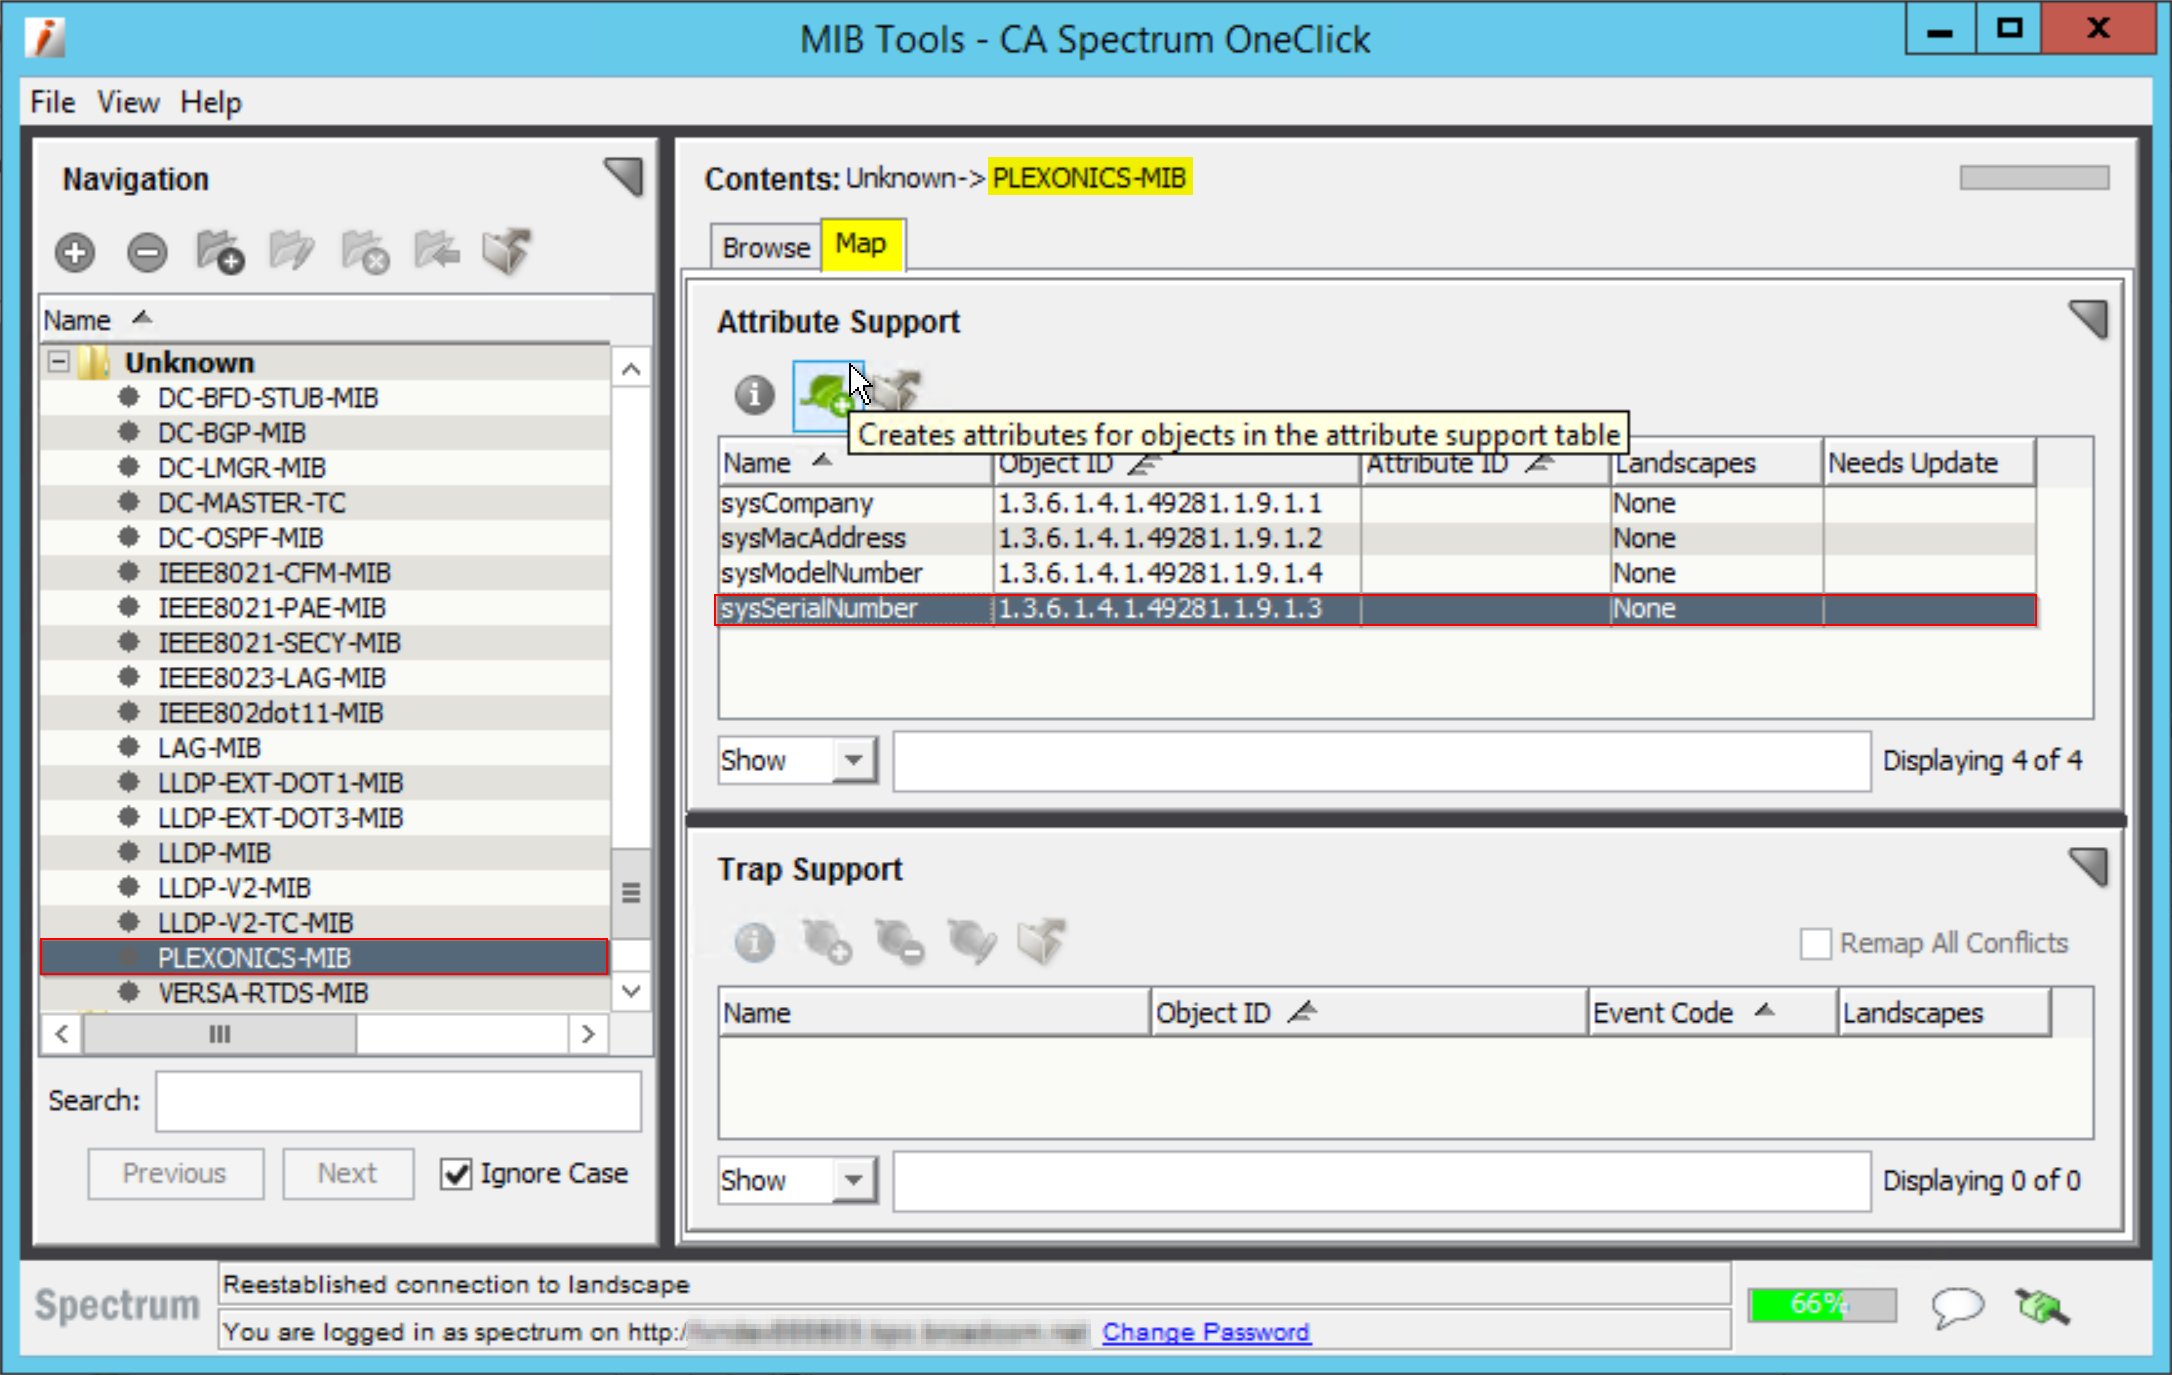Sort attribute table by Object ID column

tap(1177, 464)
